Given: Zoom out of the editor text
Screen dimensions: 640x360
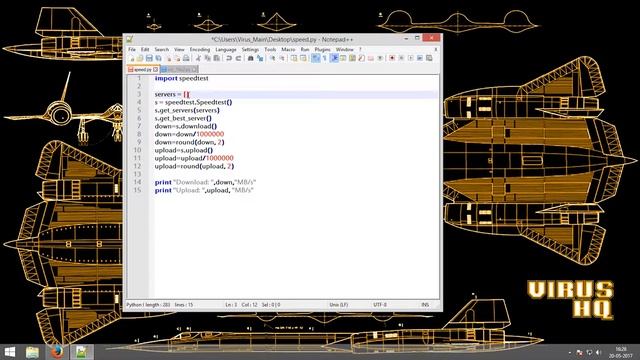Looking at the screenshot, I should (283, 58).
